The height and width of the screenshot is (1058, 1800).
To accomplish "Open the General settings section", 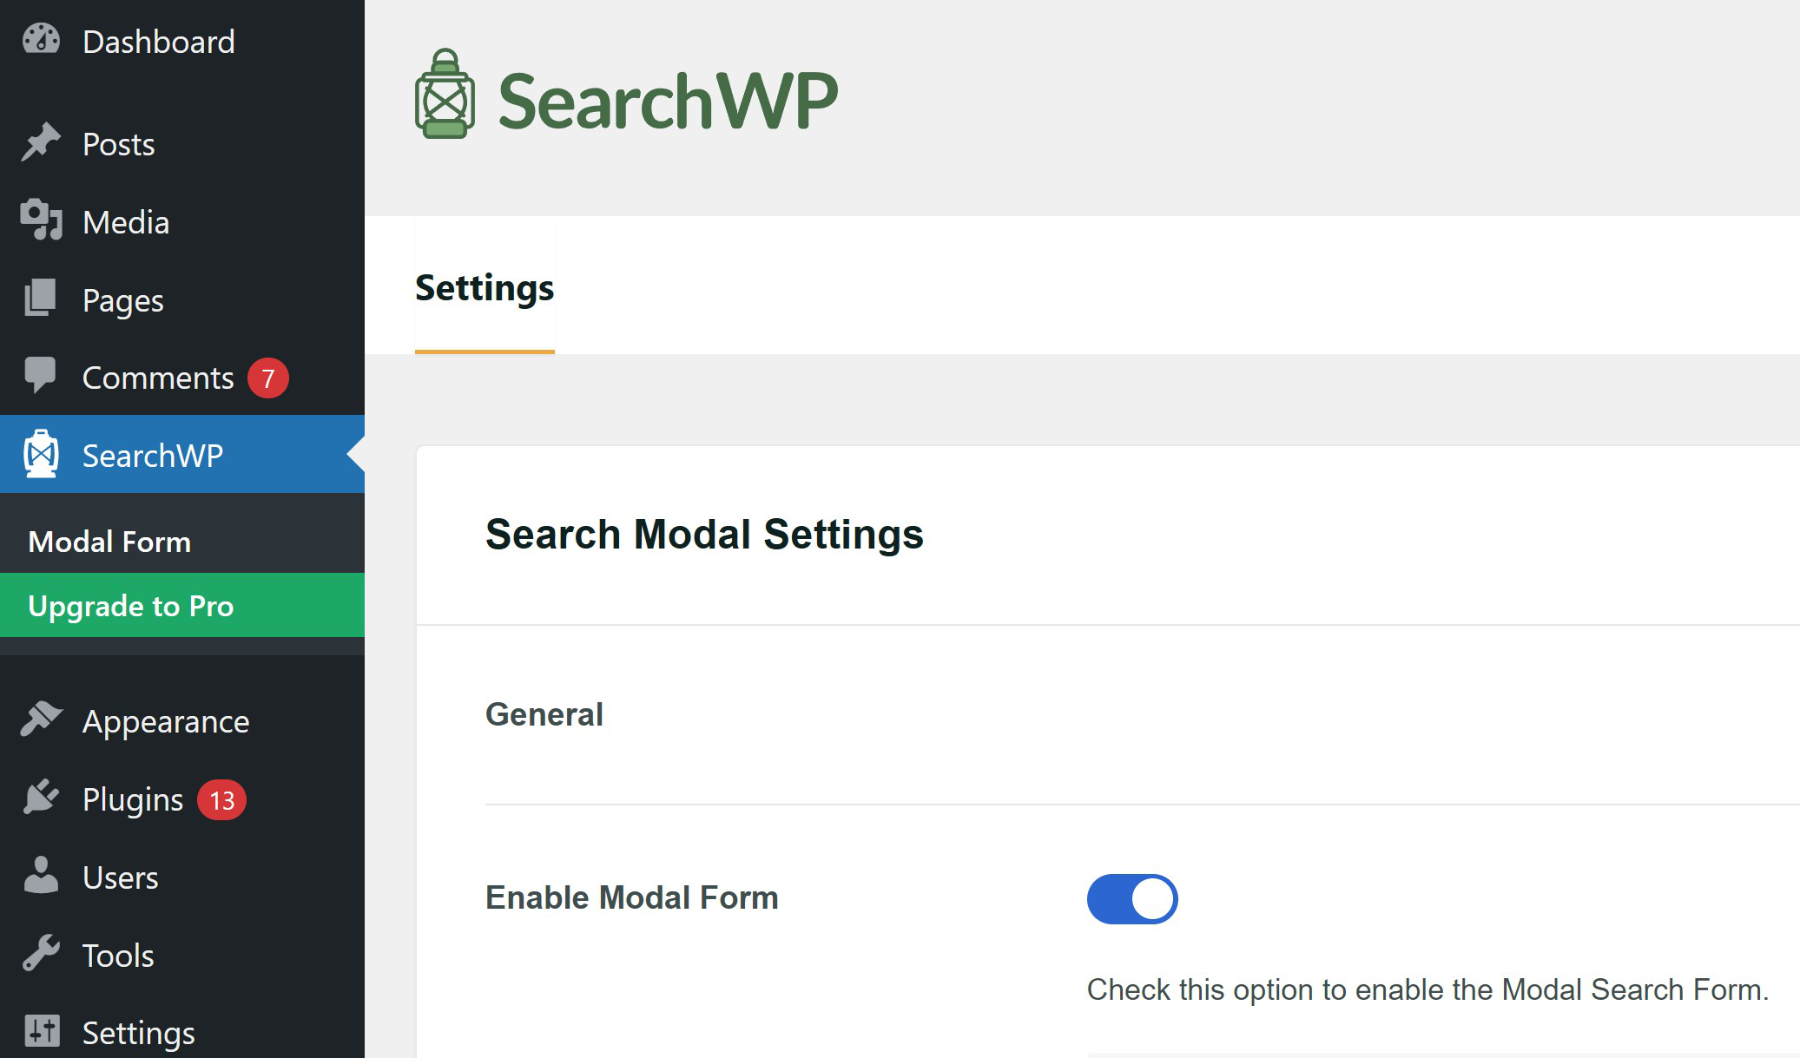I will 544,714.
